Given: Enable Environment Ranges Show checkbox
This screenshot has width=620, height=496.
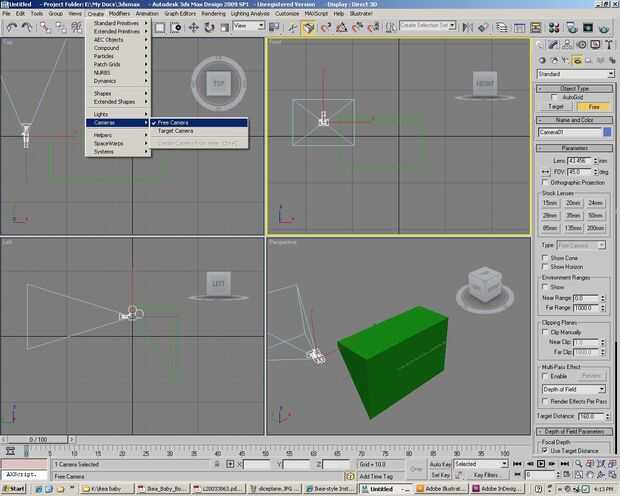Looking at the screenshot, I should point(545,287).
